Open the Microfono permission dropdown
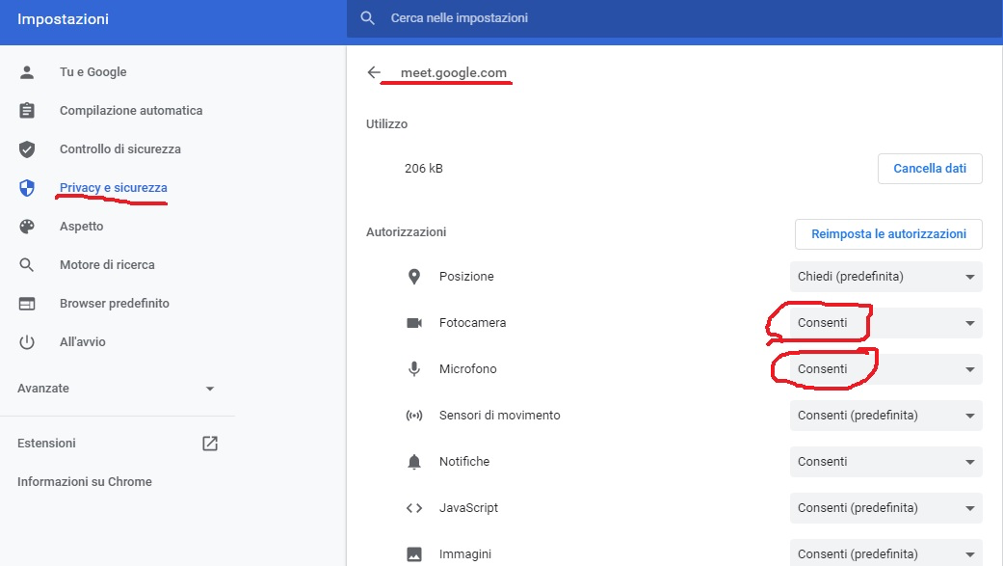Viewport: 1004px width, 566px height. 886,369
